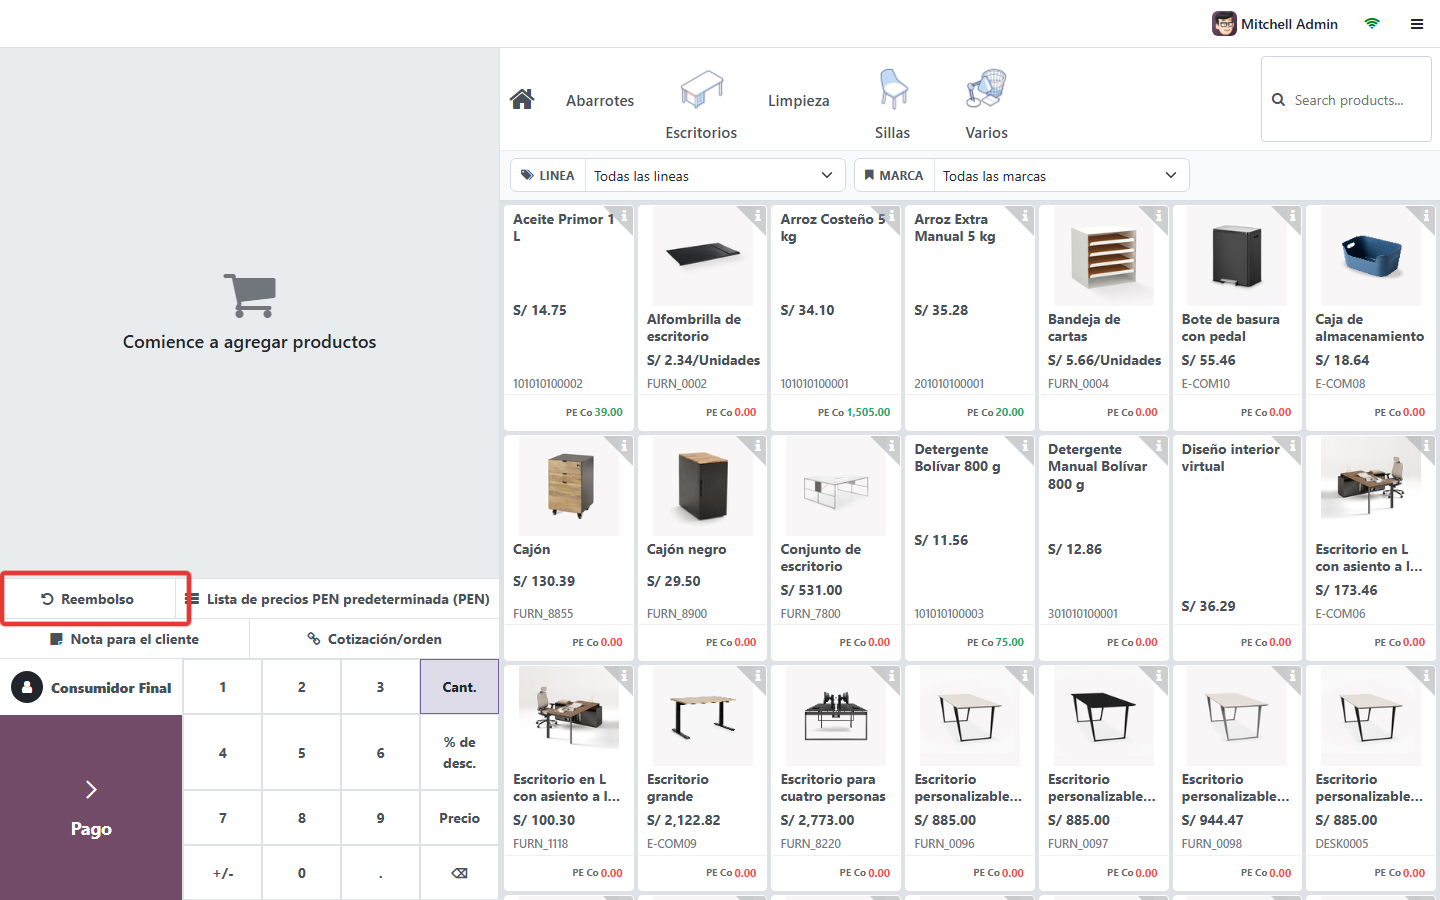The height and width of the screenshot is (900, 1440).
Task: Delete last digit with backspace key
Action: (x=459, y=873)
